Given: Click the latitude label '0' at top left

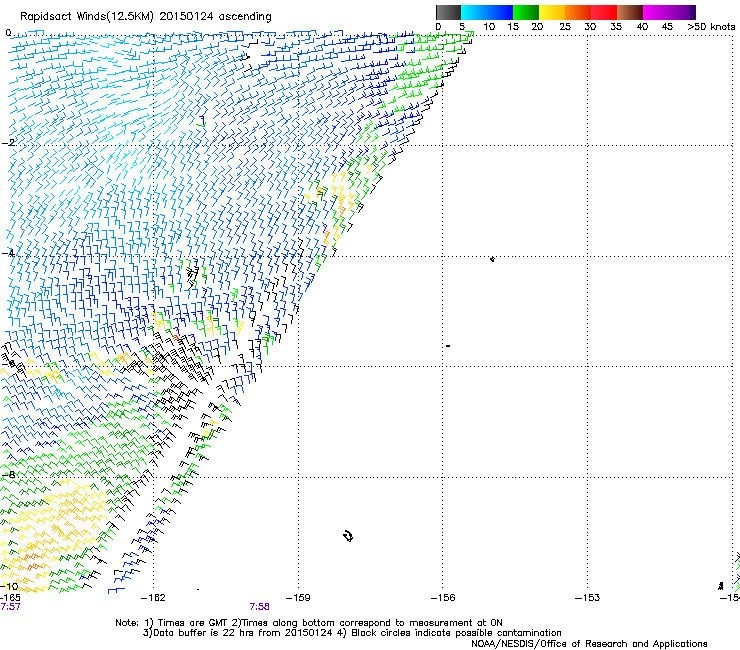Looking at the screenshot, I should pyautogui.click(x=8, y=33).
